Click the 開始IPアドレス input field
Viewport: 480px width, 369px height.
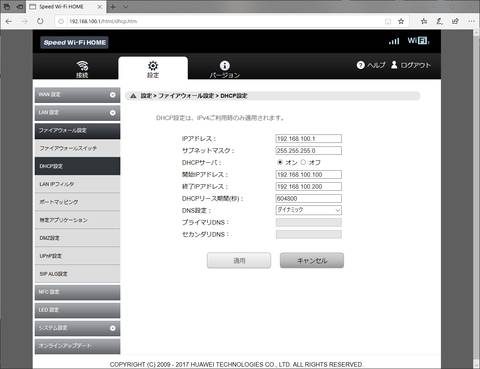tap(308, 175)
